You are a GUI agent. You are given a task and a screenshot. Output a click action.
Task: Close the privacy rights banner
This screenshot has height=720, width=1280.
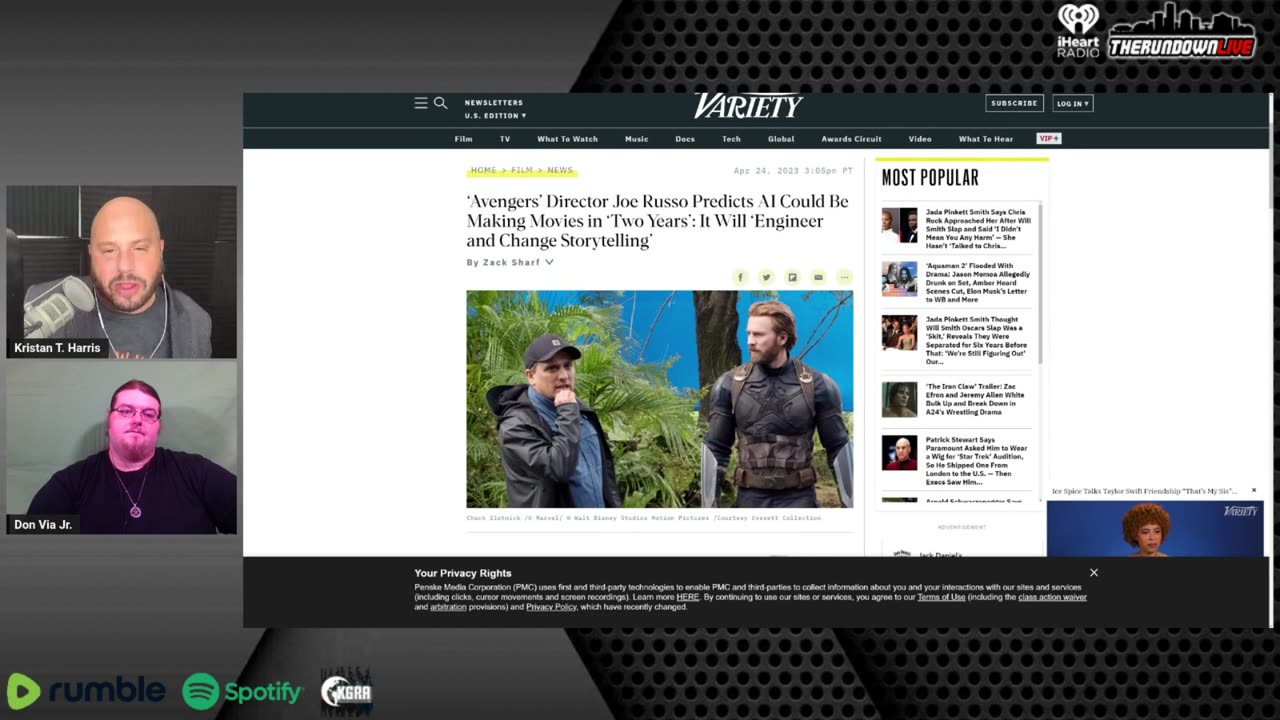(1094, 572)
